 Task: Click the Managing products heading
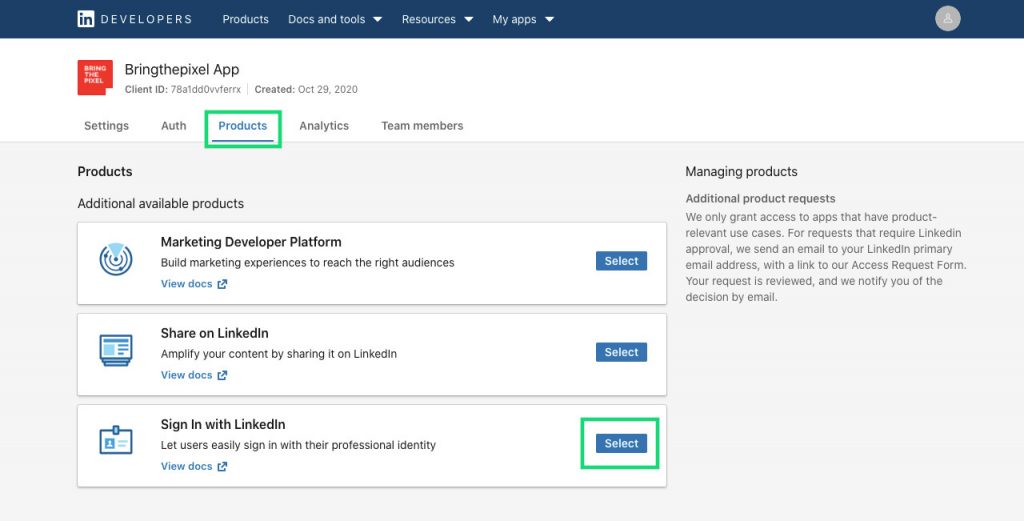coord(741,172)
